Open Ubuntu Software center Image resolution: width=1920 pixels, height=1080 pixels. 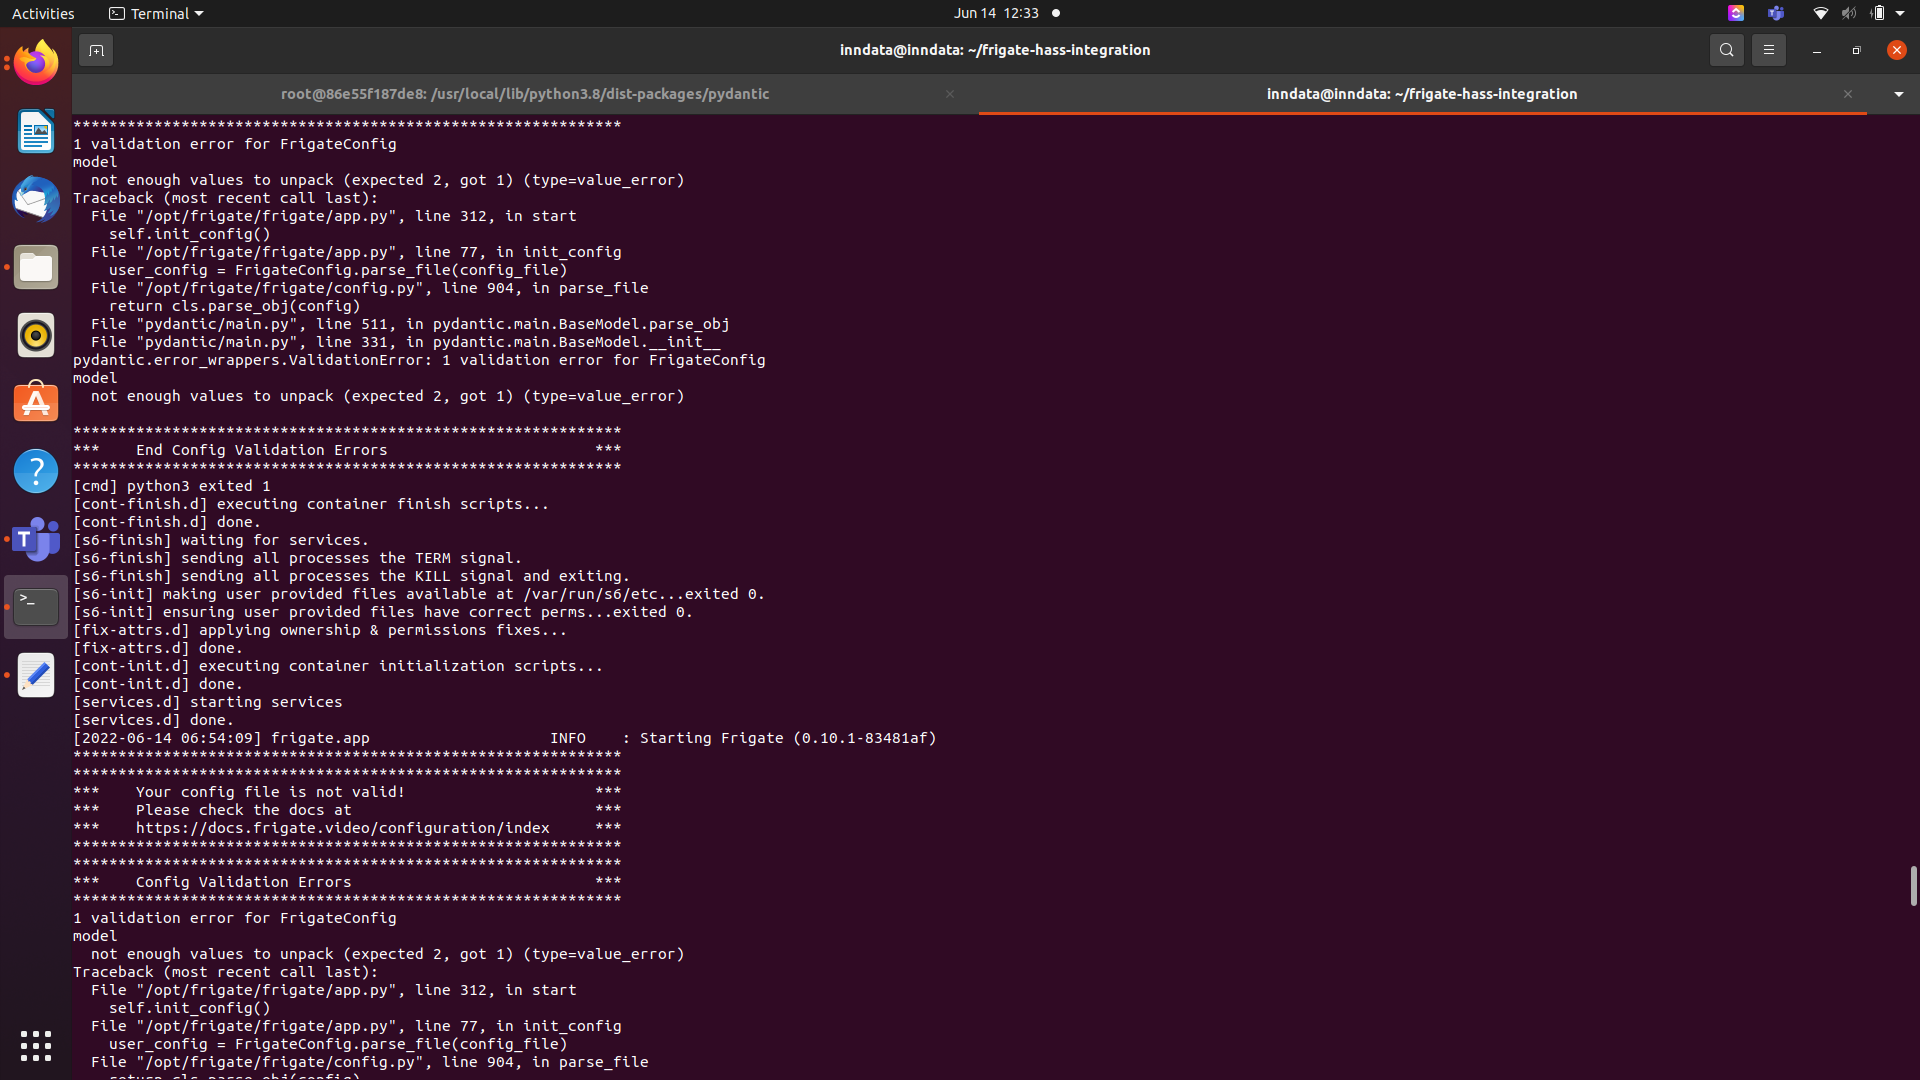click(x=35, y=402)
